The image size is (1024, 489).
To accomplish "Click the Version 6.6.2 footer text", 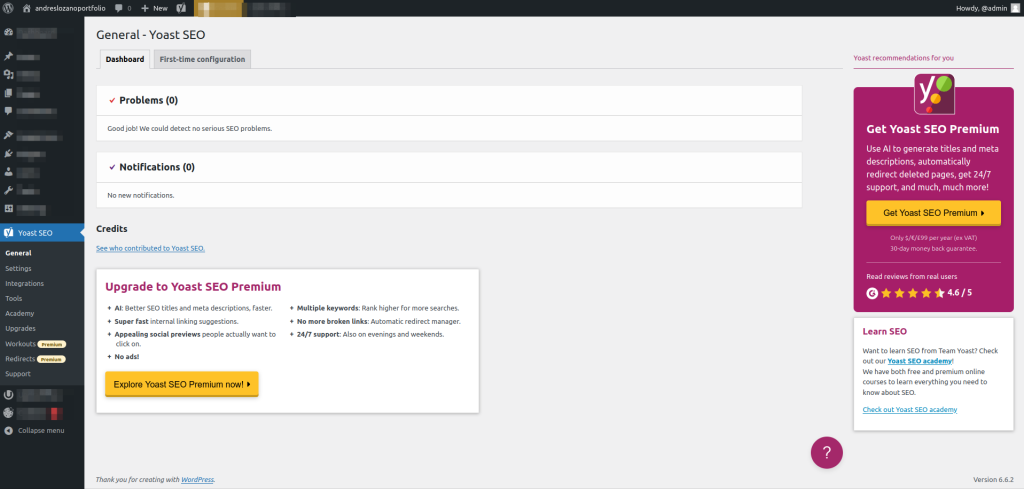I will 993,479.
